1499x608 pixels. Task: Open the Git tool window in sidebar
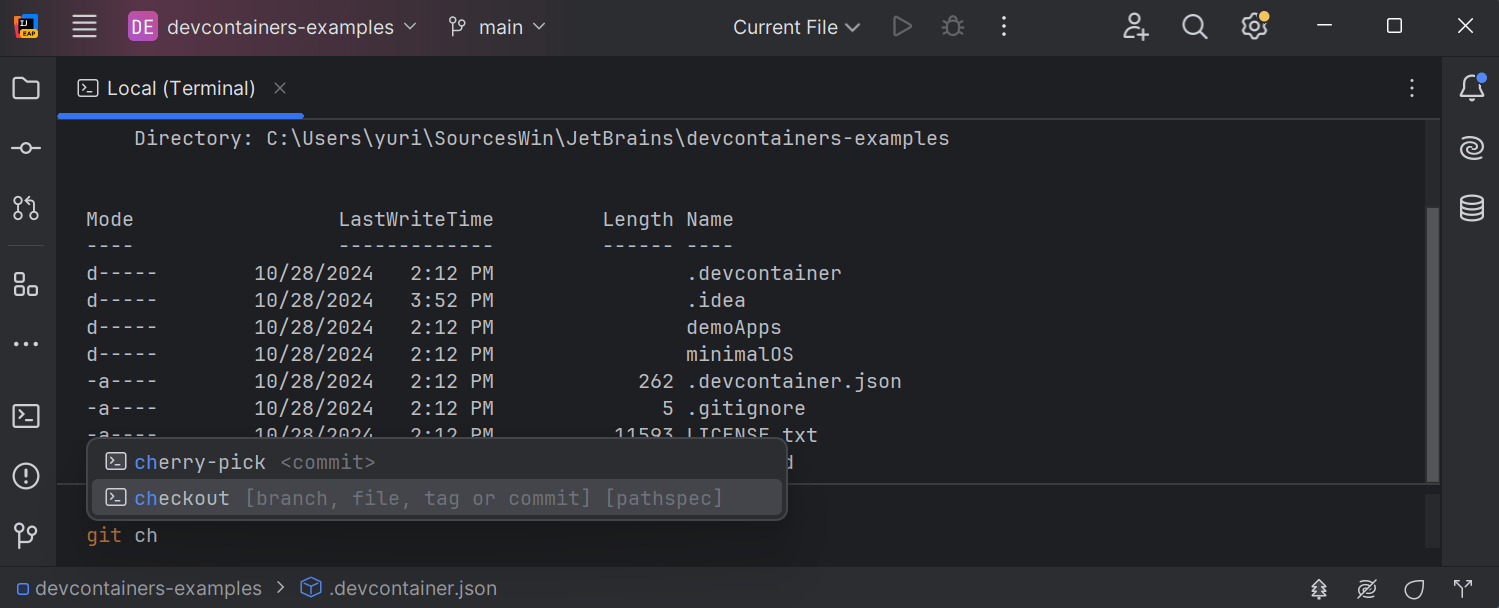click(26, 535)
